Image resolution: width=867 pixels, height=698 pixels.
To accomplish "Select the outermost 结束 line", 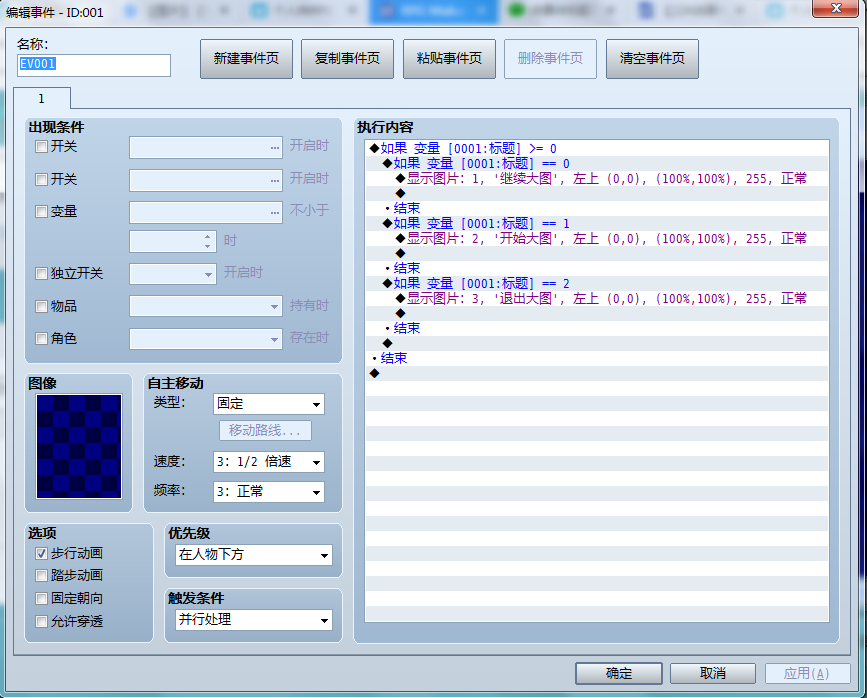I will [597, 358].
